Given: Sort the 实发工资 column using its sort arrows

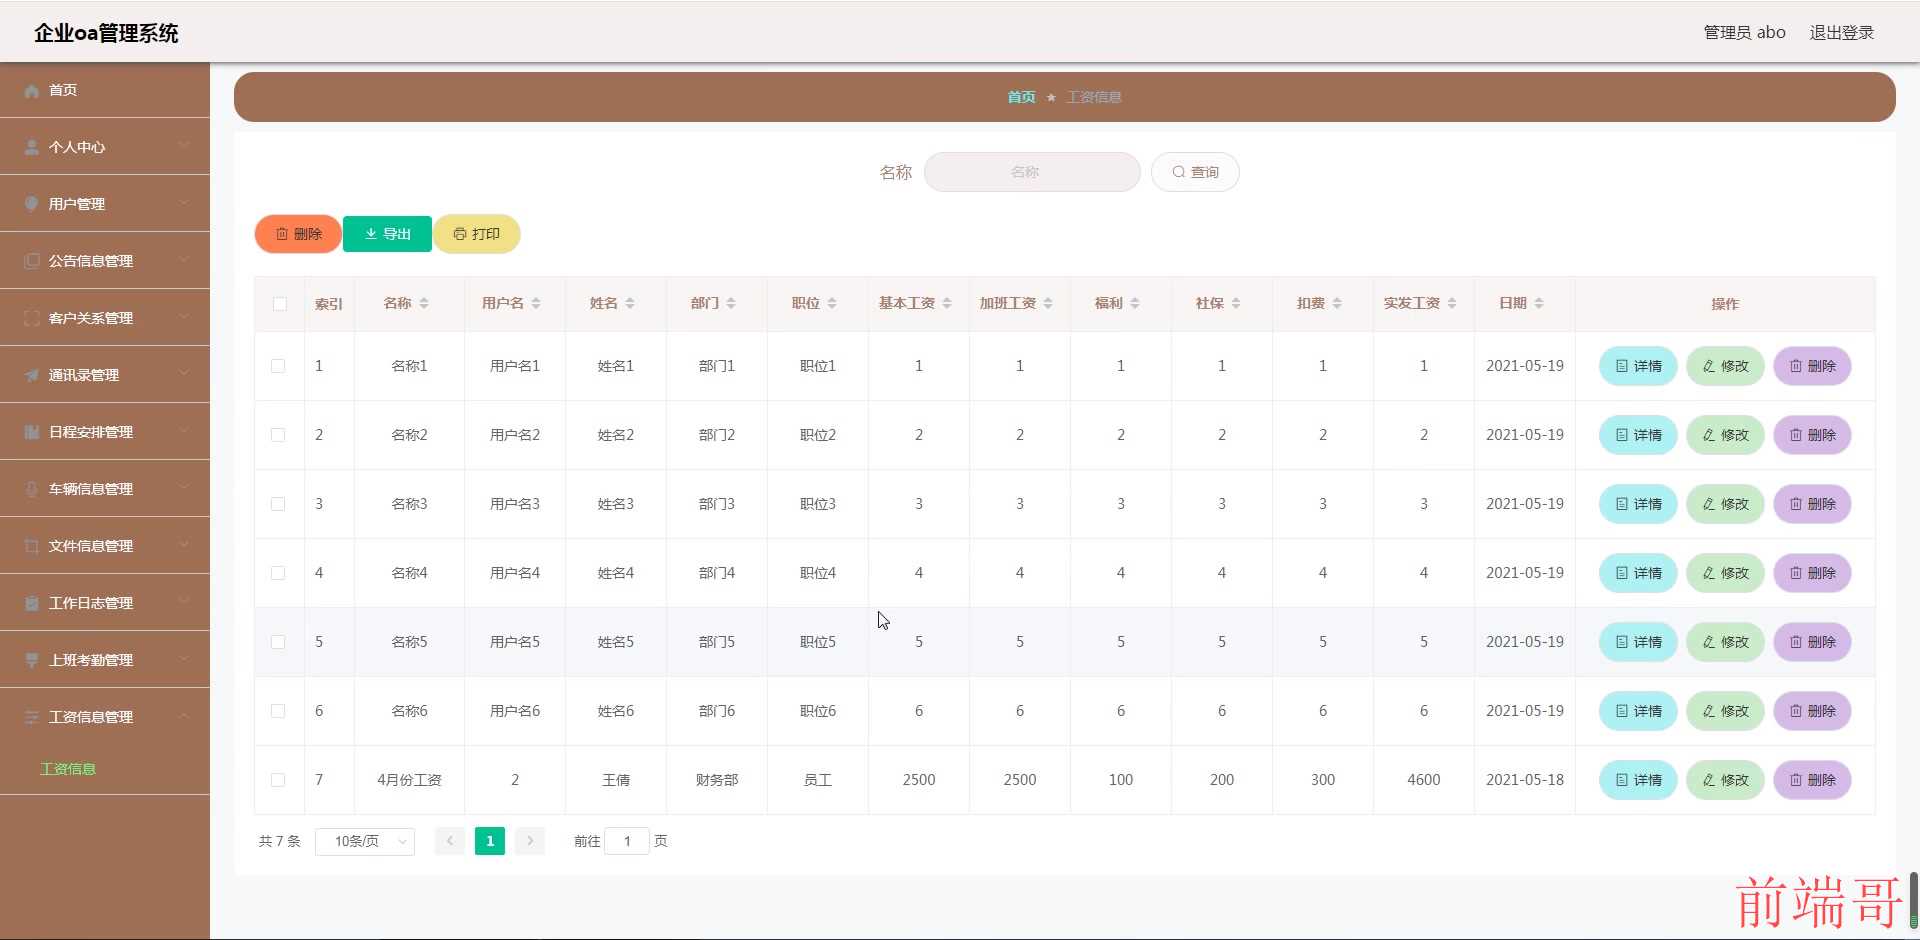Looking at the screenshot, I should tap(1452, 304).
